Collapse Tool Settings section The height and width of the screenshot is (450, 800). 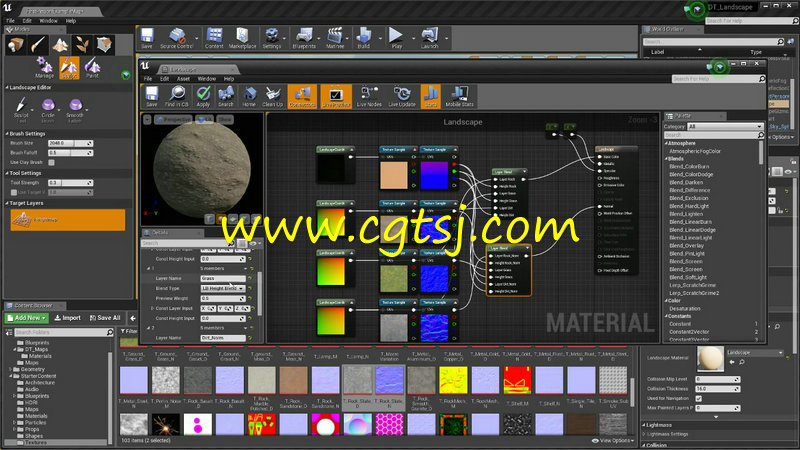[7, 173]
